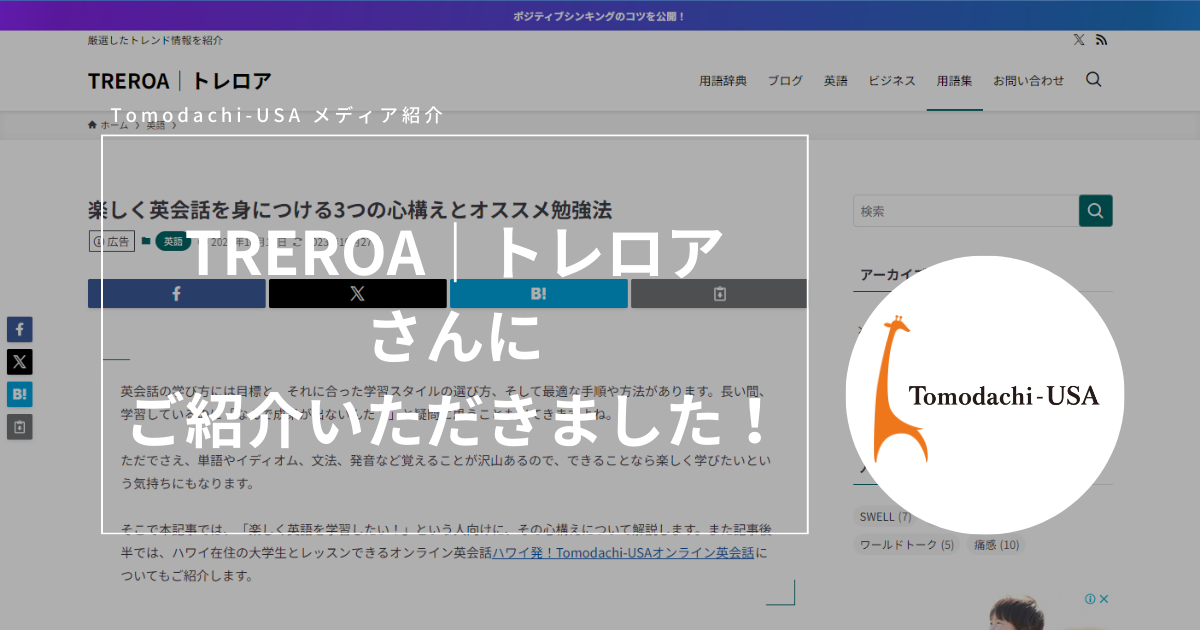
Task: Click the floating X share icon at left edge
Action: pos(20,361)
